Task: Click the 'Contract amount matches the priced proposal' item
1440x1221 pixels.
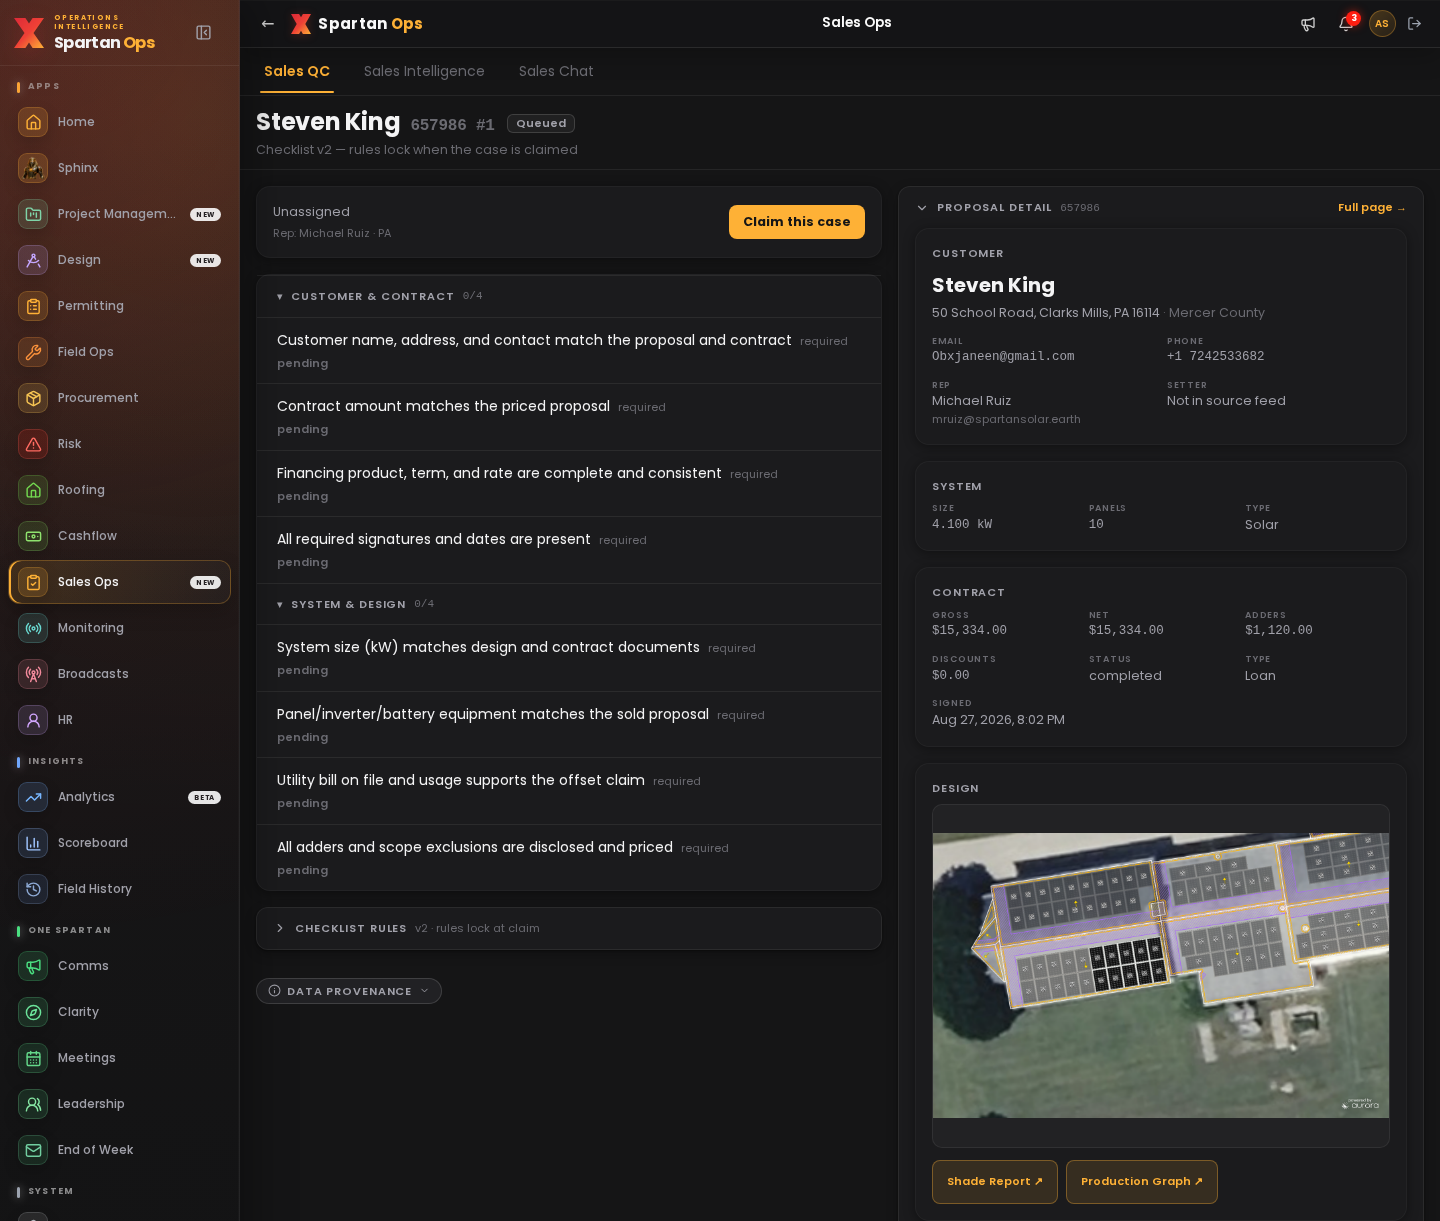Action: click(x=569, y=417)
